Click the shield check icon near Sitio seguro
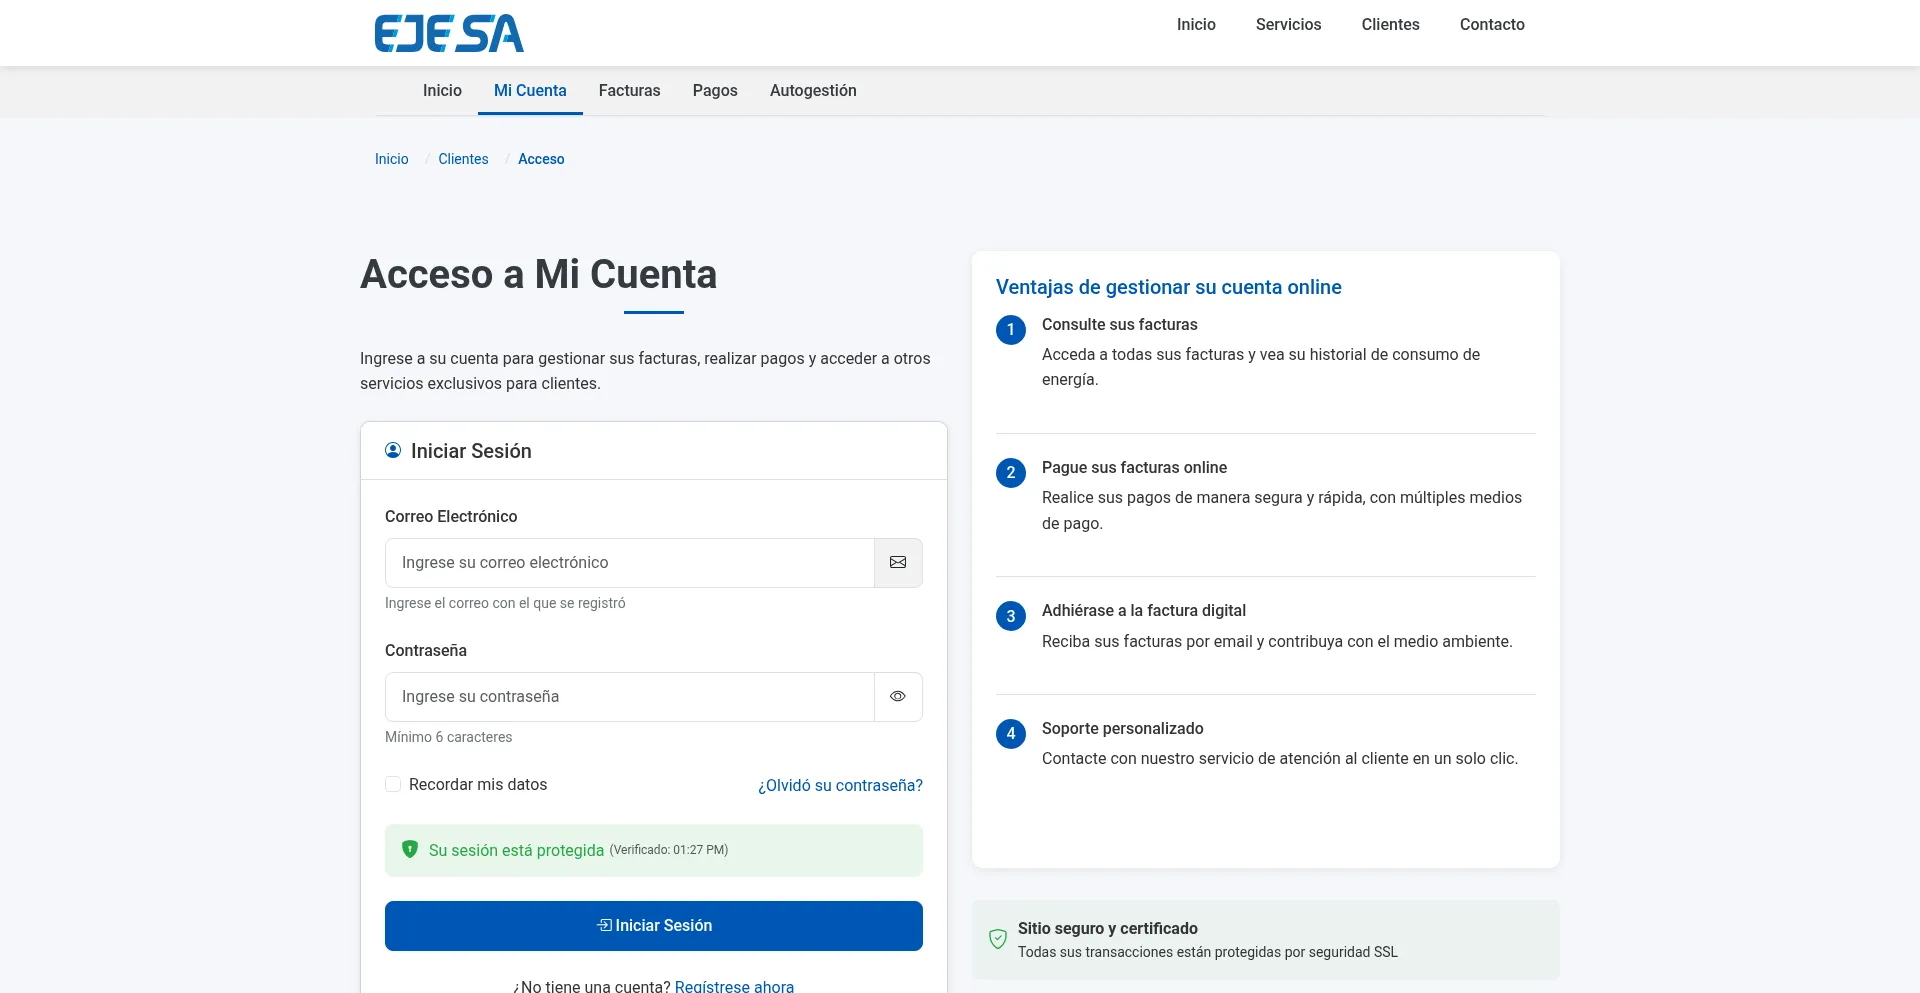 (x=998, y=939)
